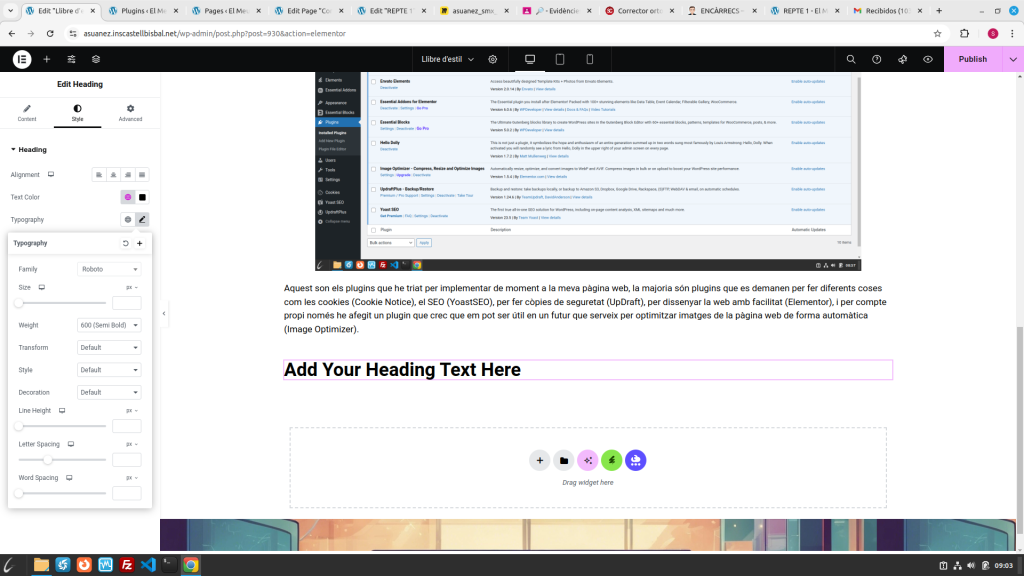Viewport: 1024px width, 576px height.
Task: Open Site Settings sliders icon
Action: tap(71, 59)
